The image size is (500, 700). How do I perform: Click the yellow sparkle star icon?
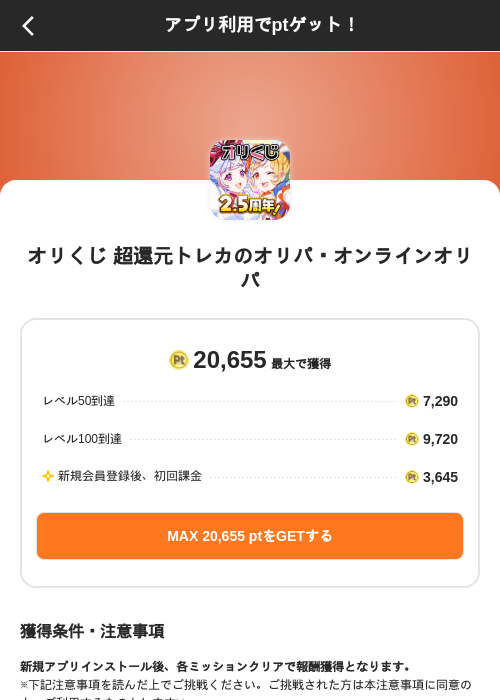[48, 476]
